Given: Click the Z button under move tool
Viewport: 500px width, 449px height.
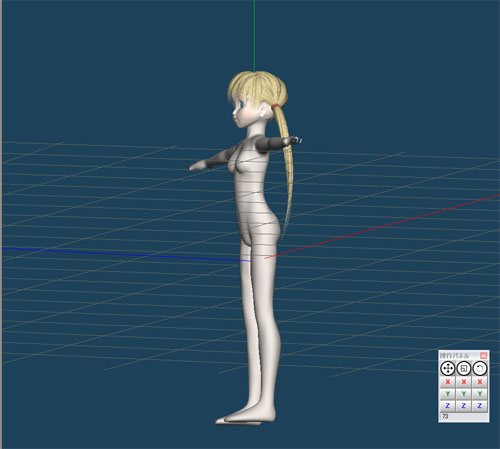Looking at the screenshot, I should click(x=448, y=406).
